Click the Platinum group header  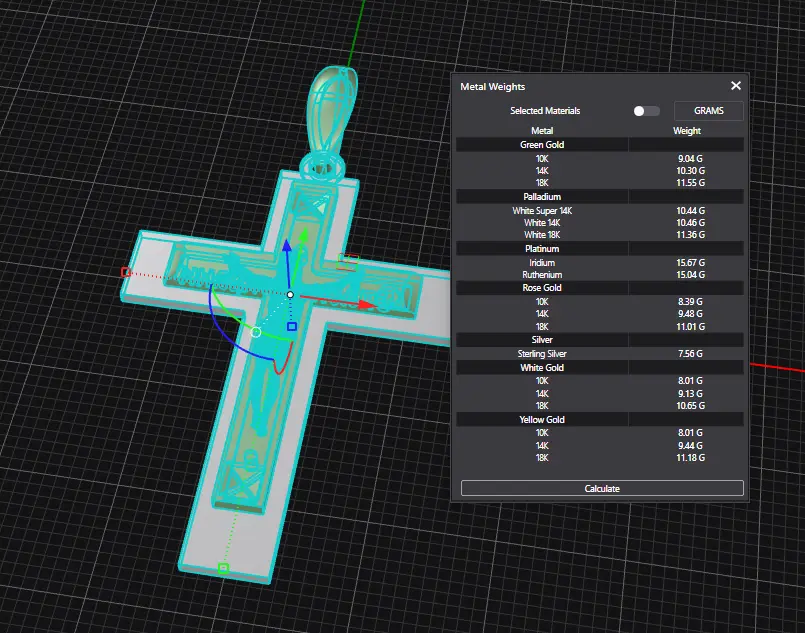542,249
